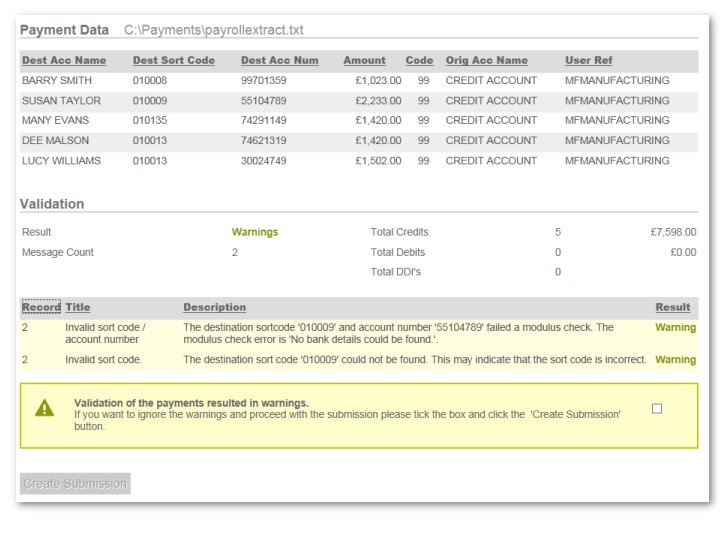This screenshot has height=538, width=726.
Task: Sort by User Ref column header
Action: pos(588,60)
